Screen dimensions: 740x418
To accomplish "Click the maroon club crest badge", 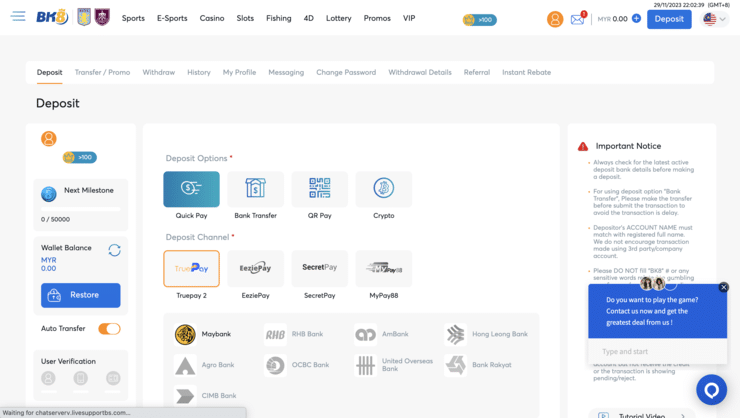I will pyautogui.click(x=102, y=17).
